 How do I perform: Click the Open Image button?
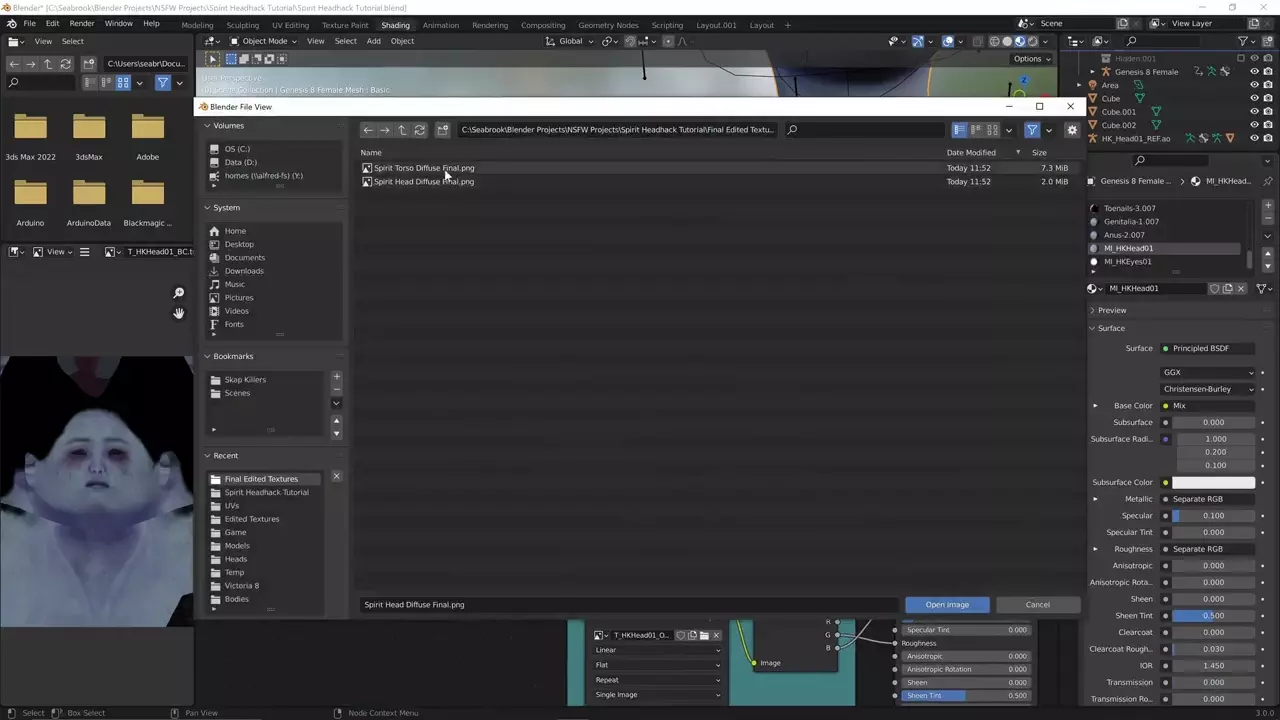point(947,605)
